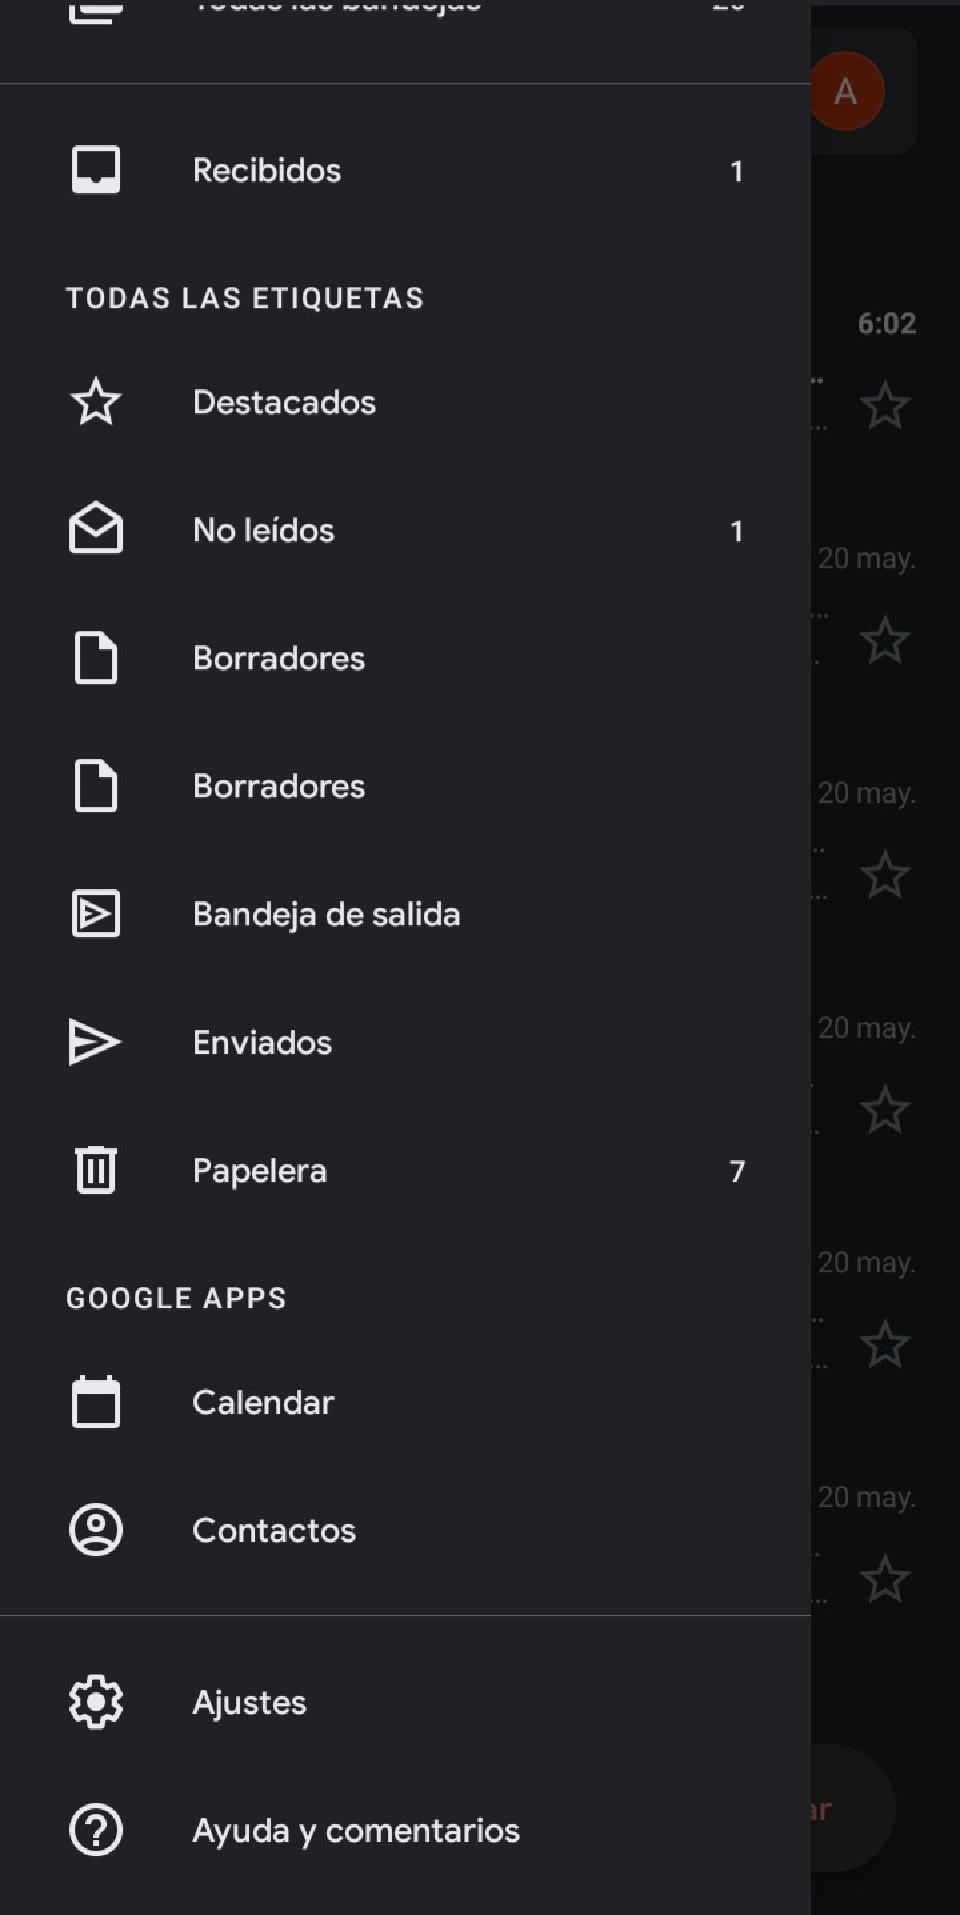Open the Bandeja de salida label
The image size is (960, 1915).
[x=326, y=914]
